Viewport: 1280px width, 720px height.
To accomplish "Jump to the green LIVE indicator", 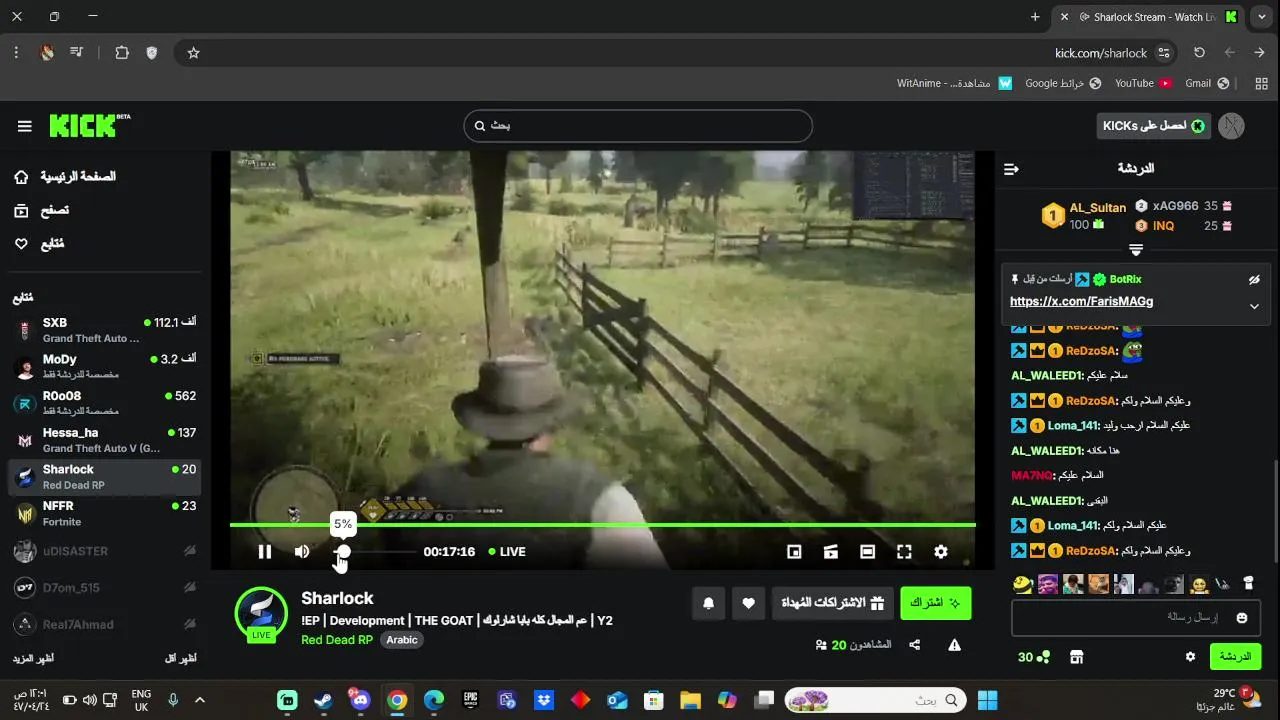I will point(507,551).
